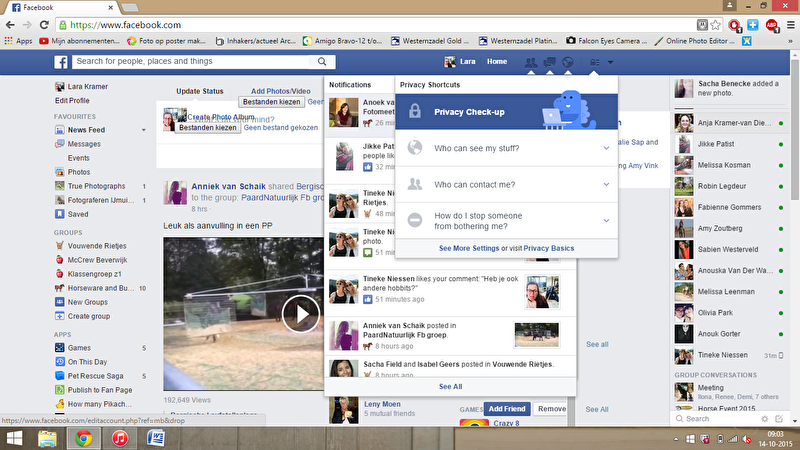800x450 pixels.
Task: Play the video in the news feed
Action: click(x=300, y=315)
